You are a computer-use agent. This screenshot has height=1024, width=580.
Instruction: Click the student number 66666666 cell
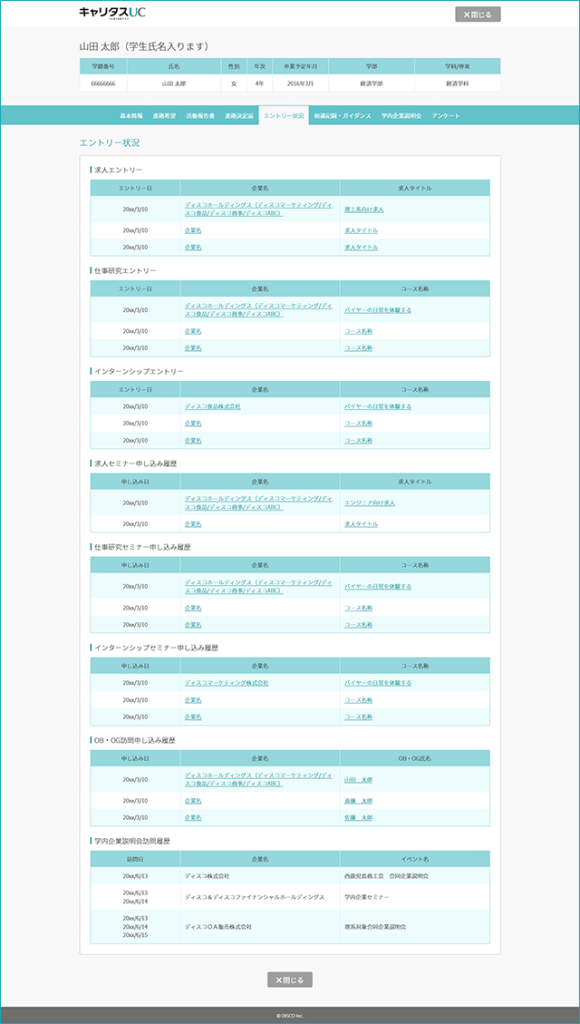pos(104,84)
